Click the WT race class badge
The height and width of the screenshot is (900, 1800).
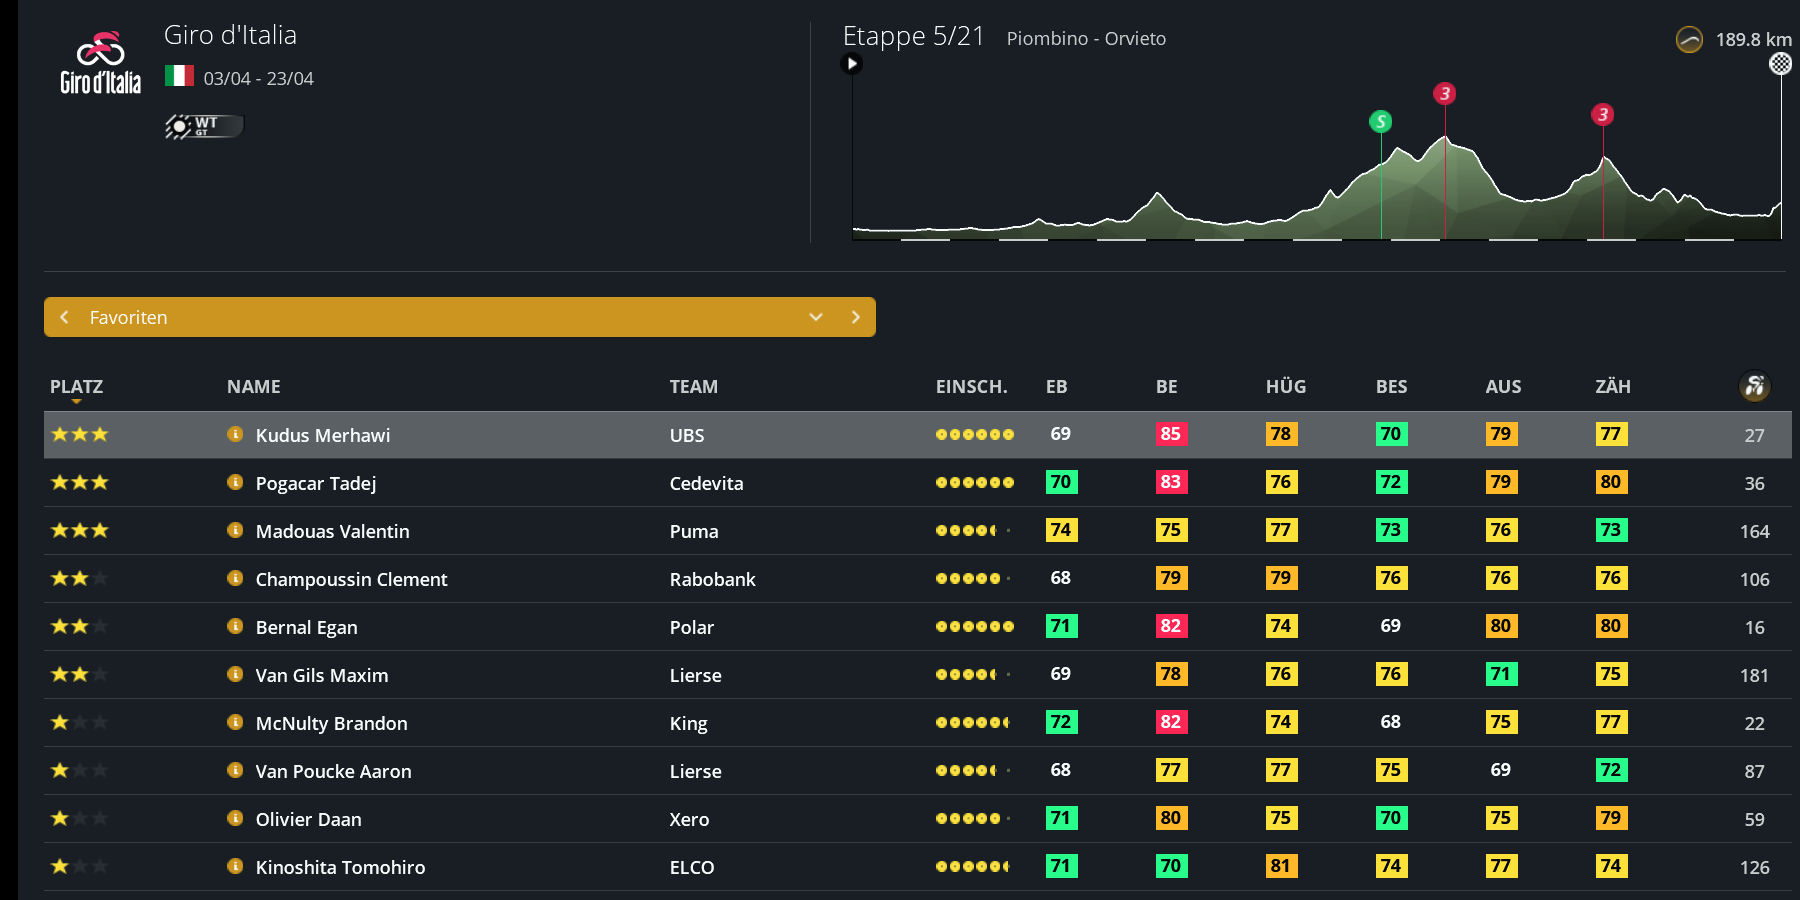point(203,126)
